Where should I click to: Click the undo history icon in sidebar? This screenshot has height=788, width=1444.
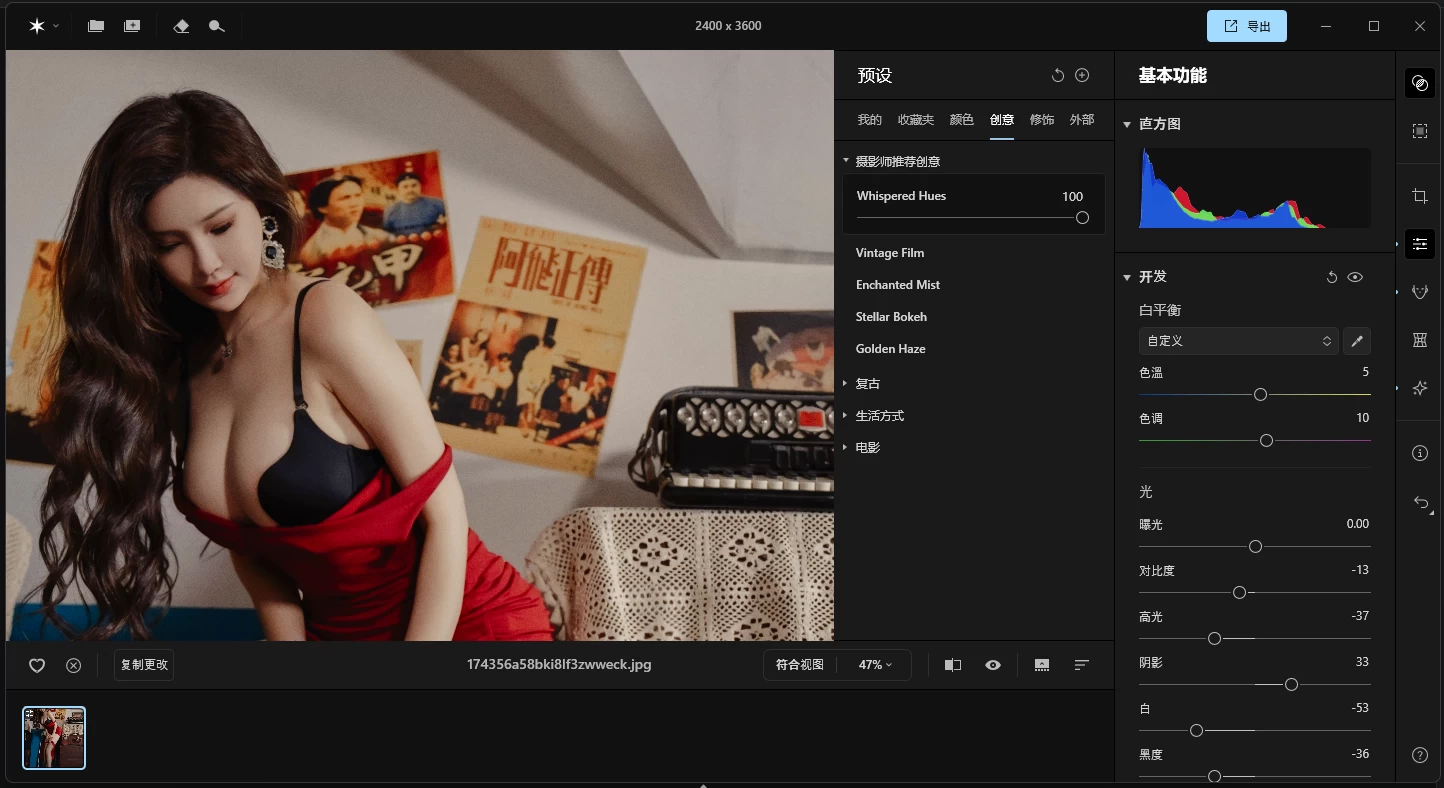click(1419, 503)
